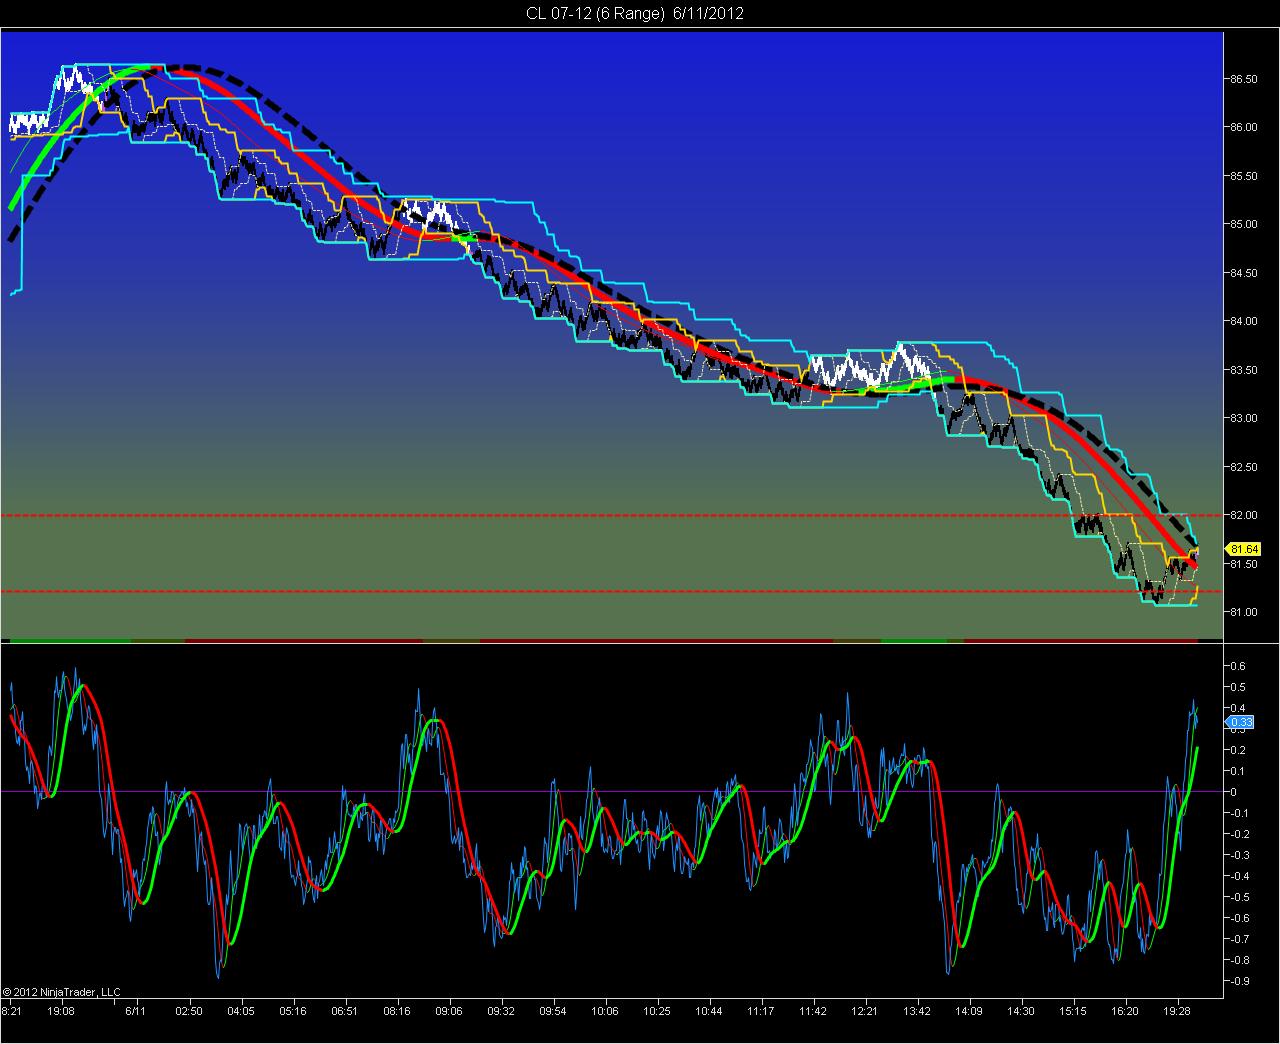Click the 10:44 time axis label
Screen dimensions: 1280x1044
point(709,1011)
